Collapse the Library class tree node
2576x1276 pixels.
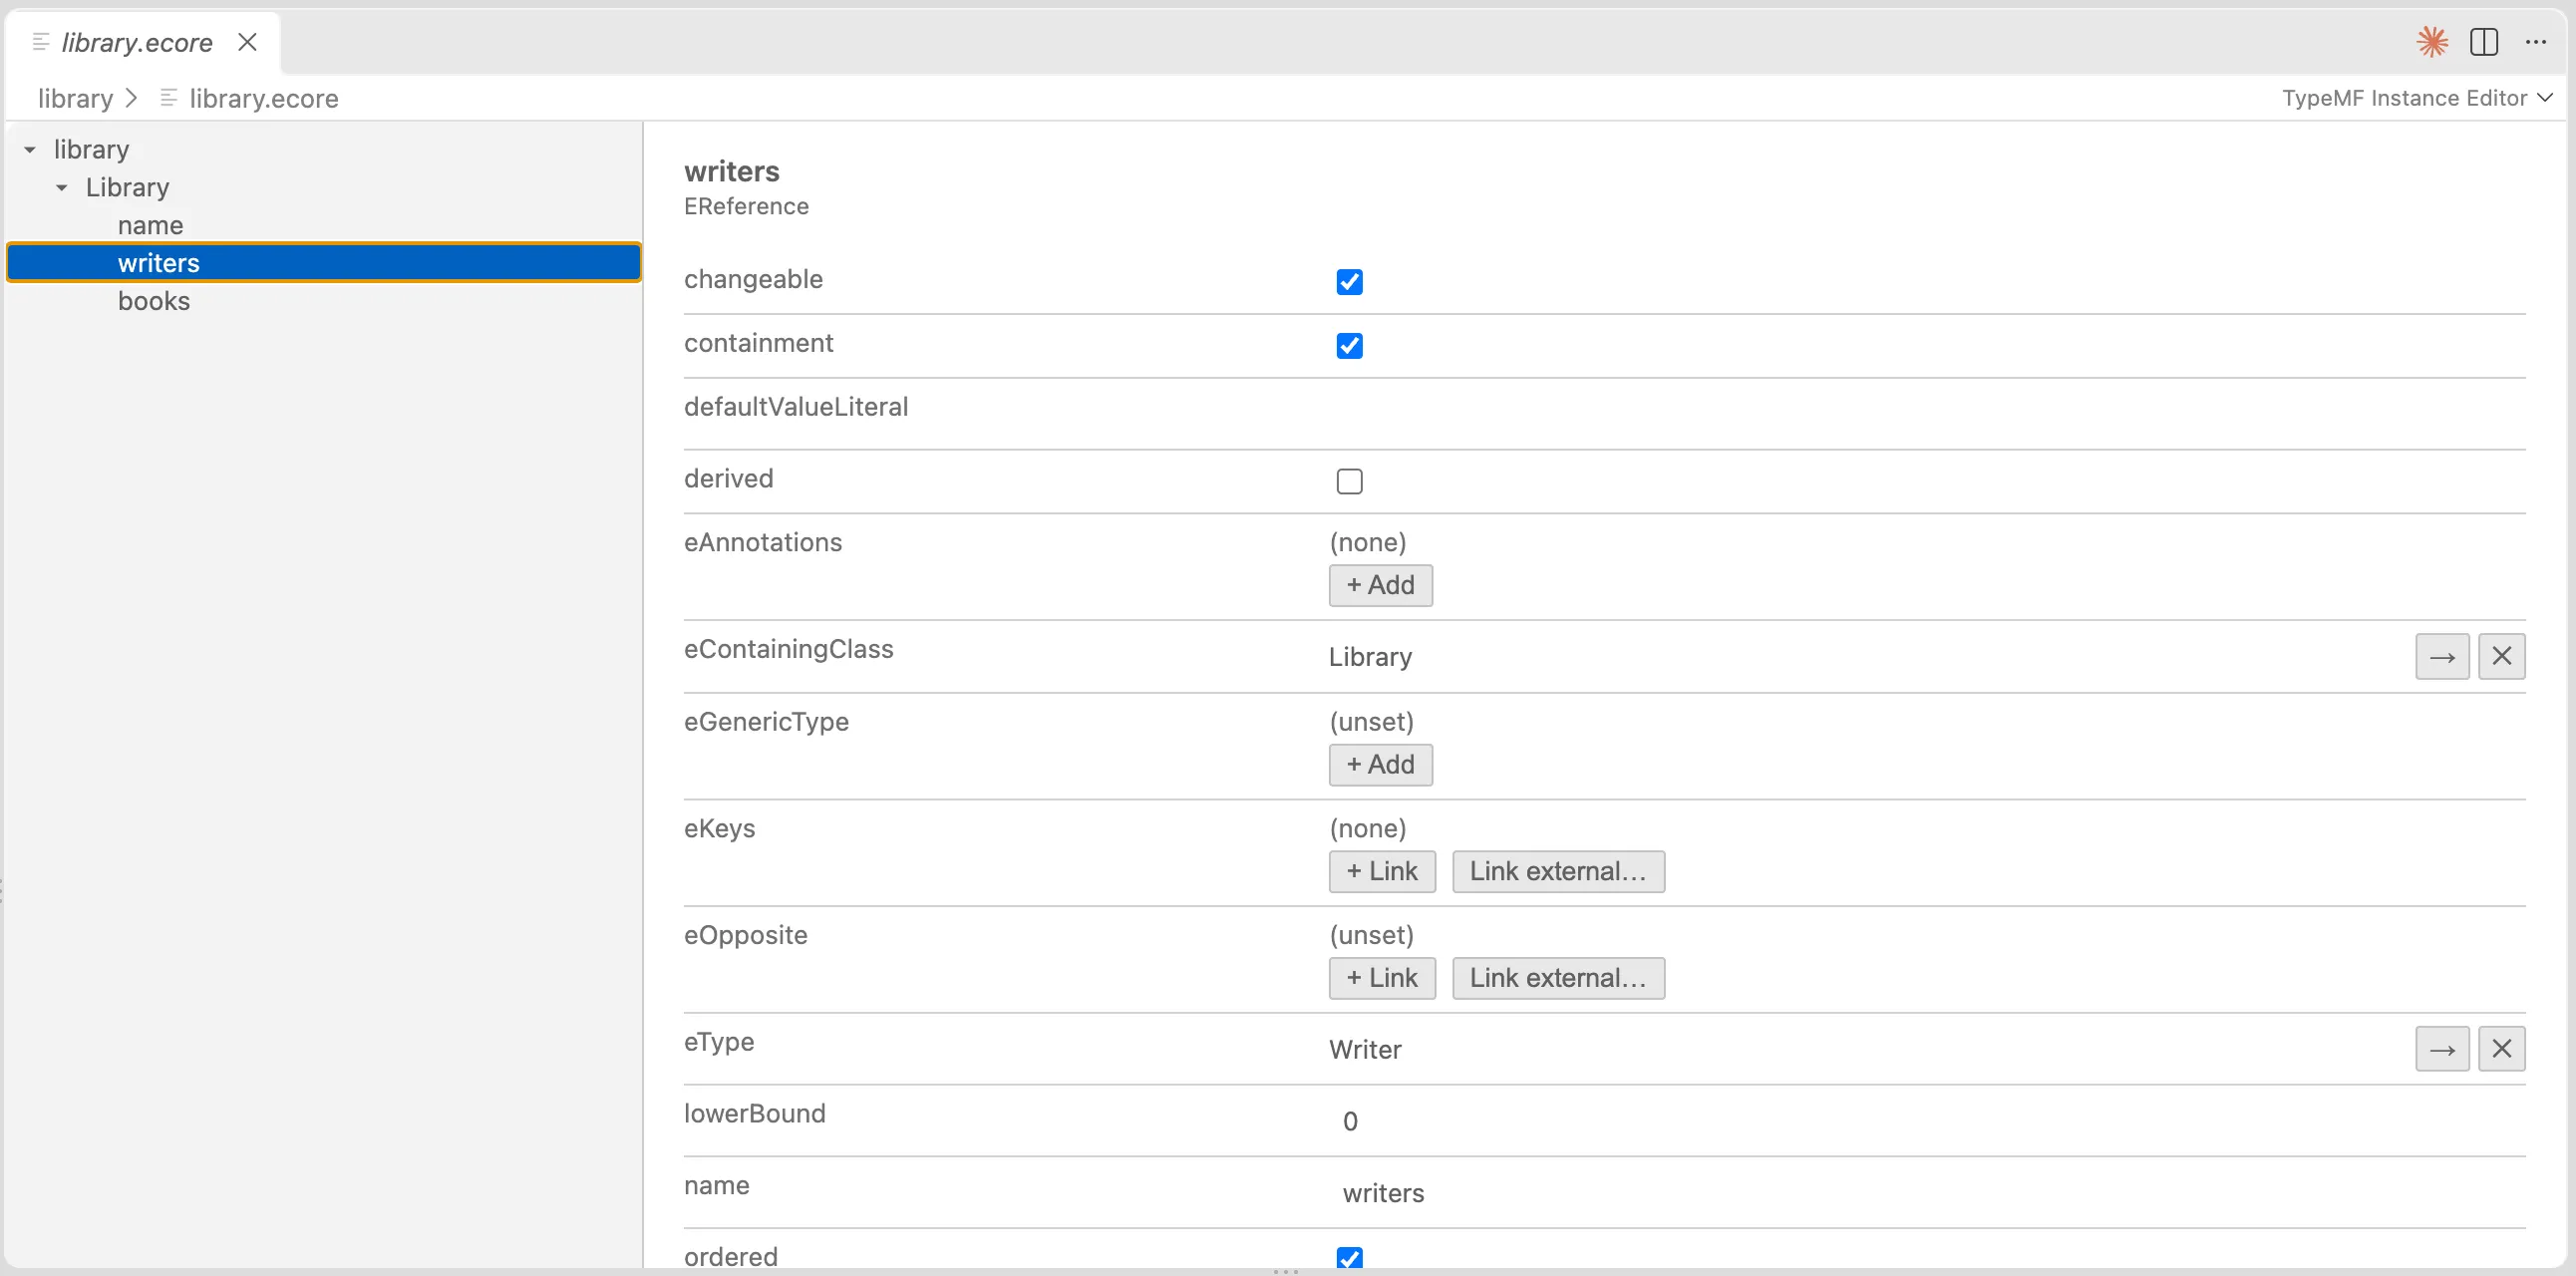pyautogui.click(x=62, y=188)
